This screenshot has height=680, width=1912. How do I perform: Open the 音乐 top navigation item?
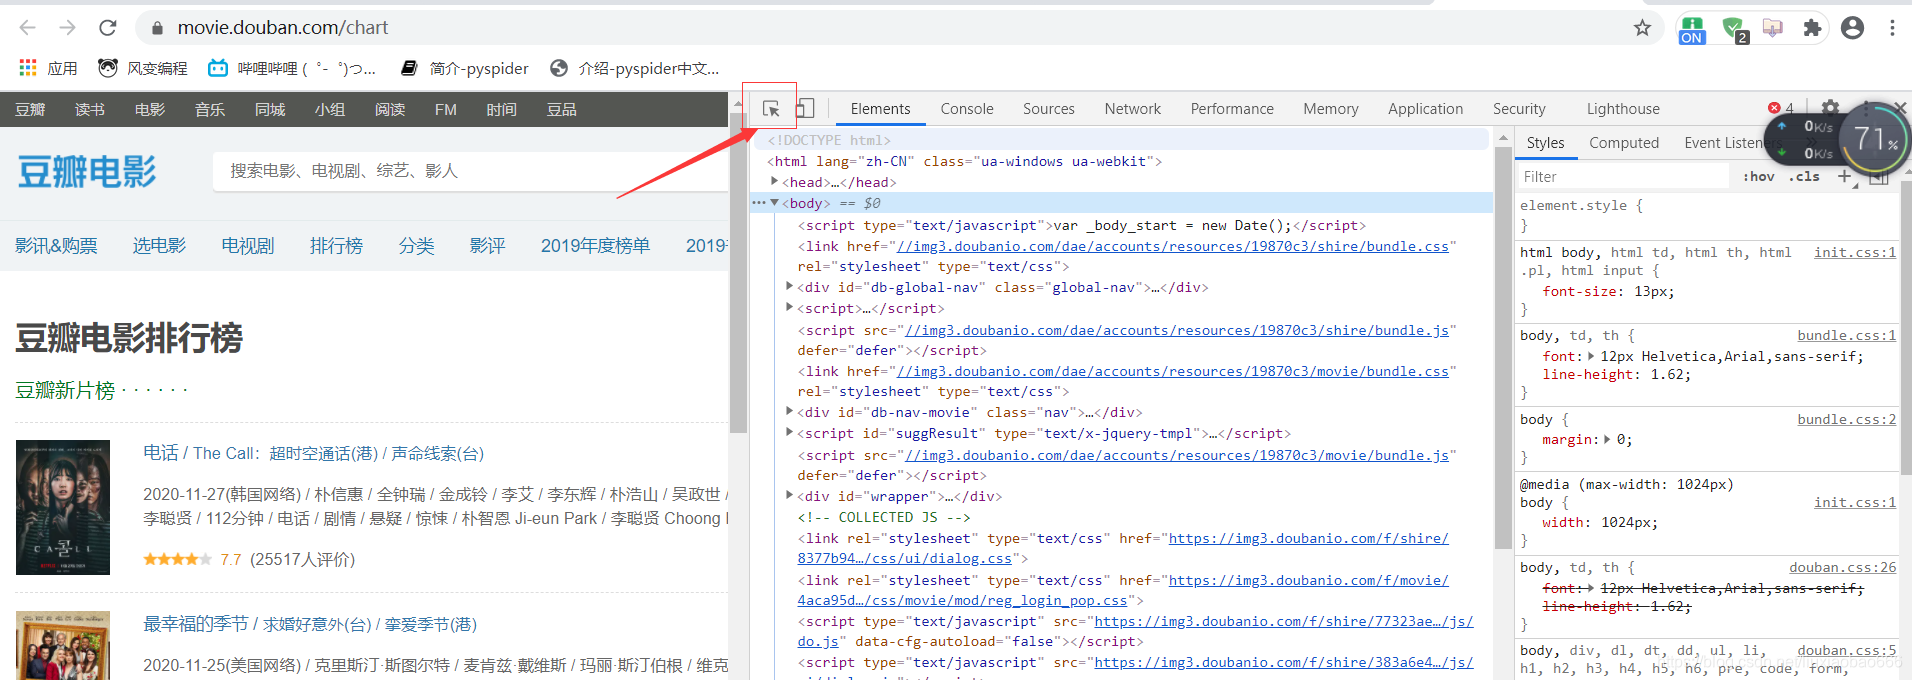tap(210, 109)
